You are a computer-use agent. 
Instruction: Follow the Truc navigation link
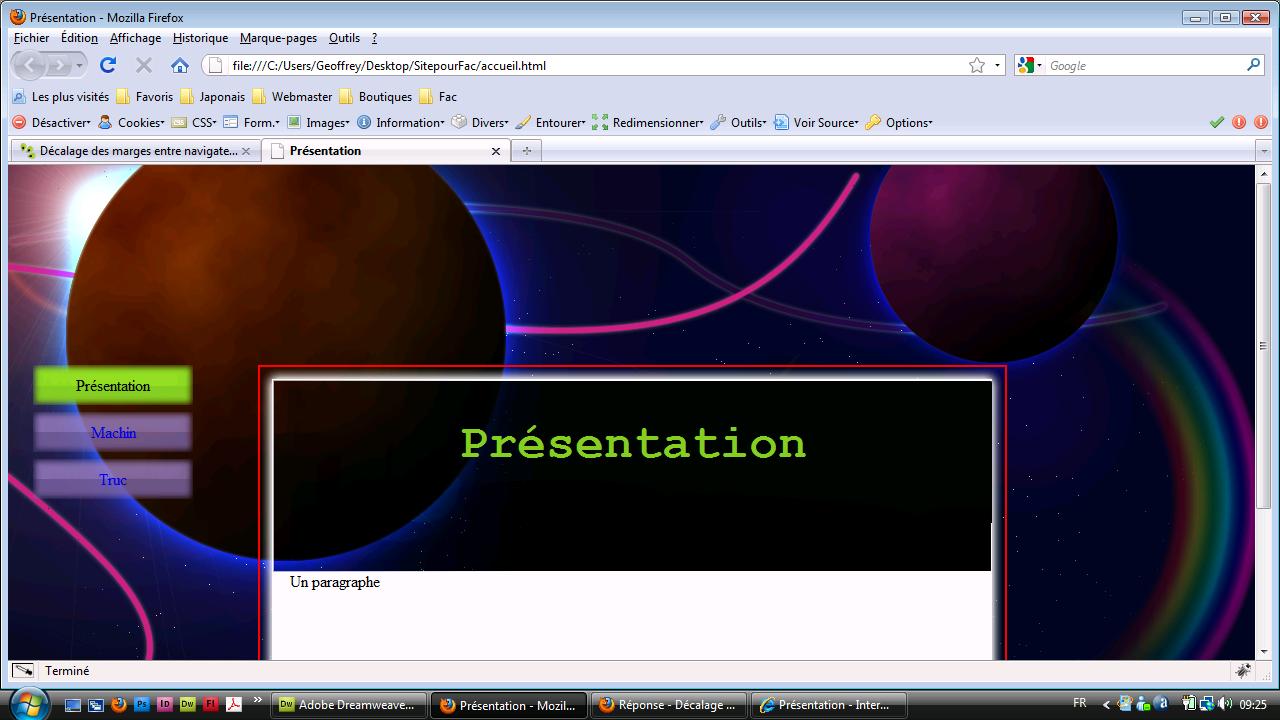(113, 480)
